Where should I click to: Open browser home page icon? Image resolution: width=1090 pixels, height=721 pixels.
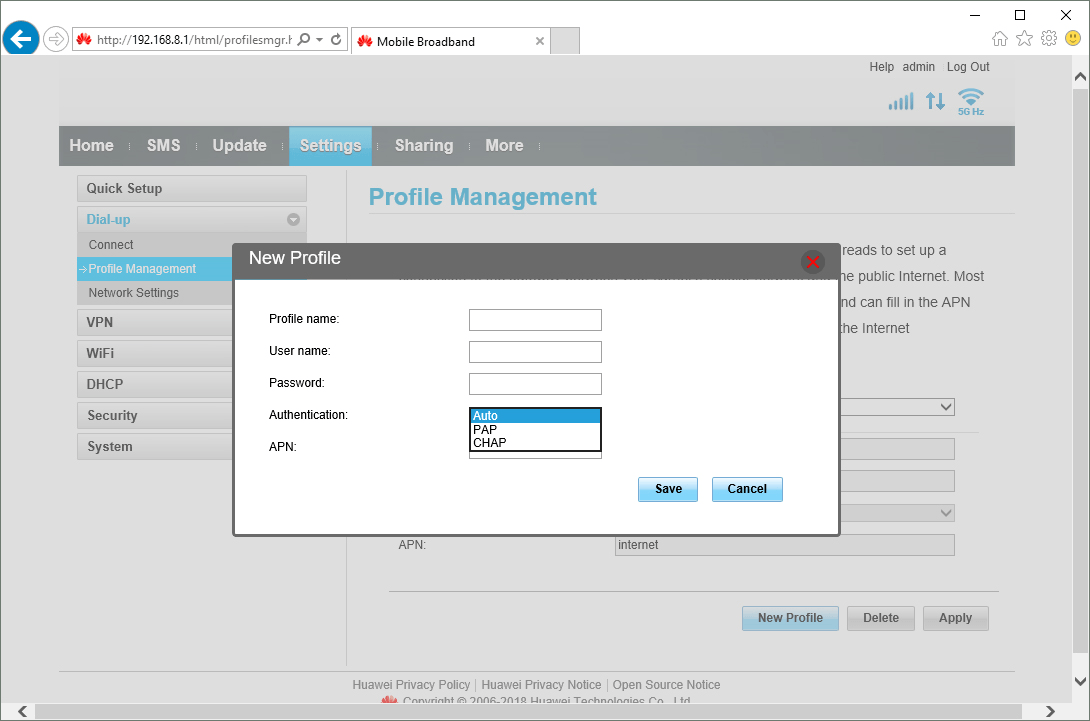point(1000,39)
